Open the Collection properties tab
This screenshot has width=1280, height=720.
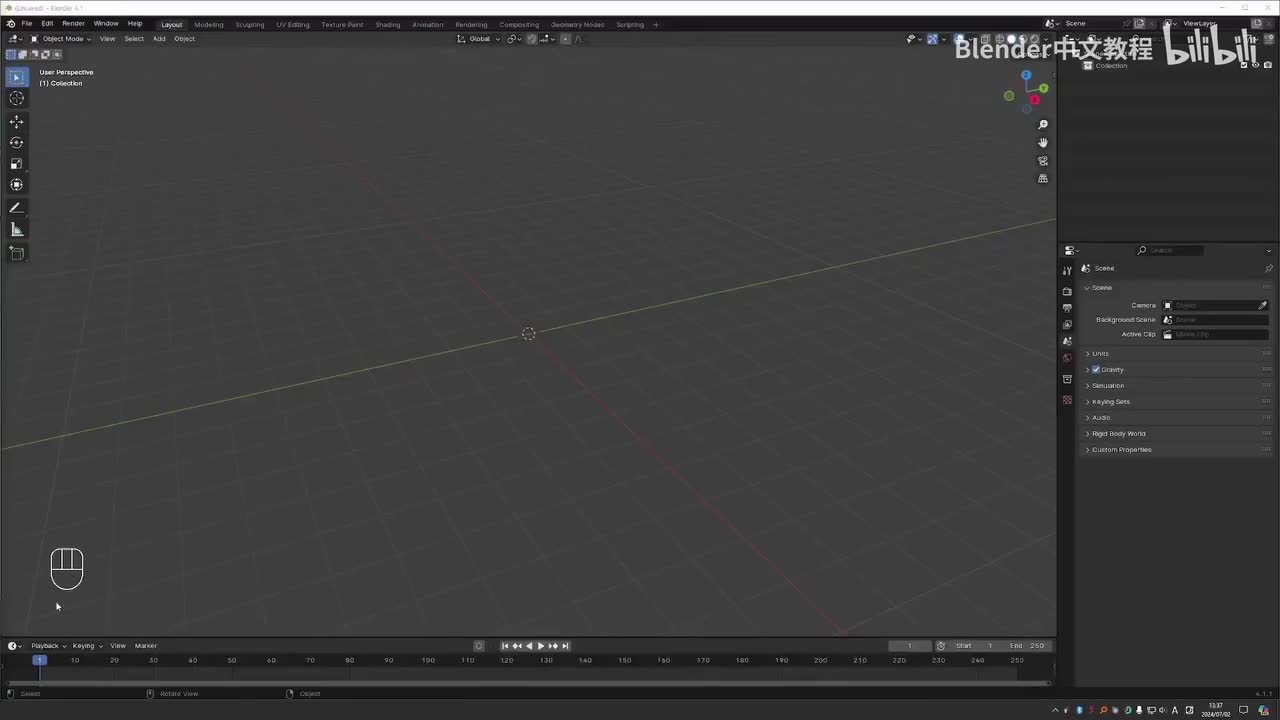pyautogui.click(x=1067, y=379)
